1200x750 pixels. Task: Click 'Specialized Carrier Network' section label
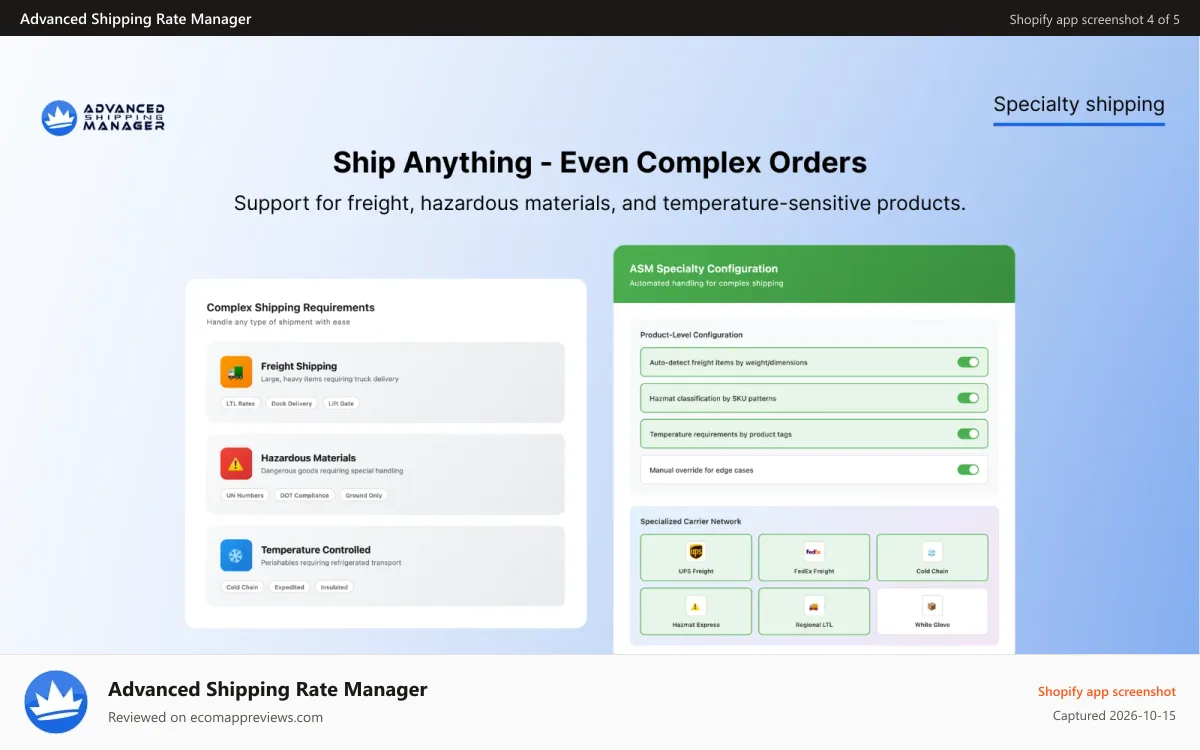pos(691,522)
